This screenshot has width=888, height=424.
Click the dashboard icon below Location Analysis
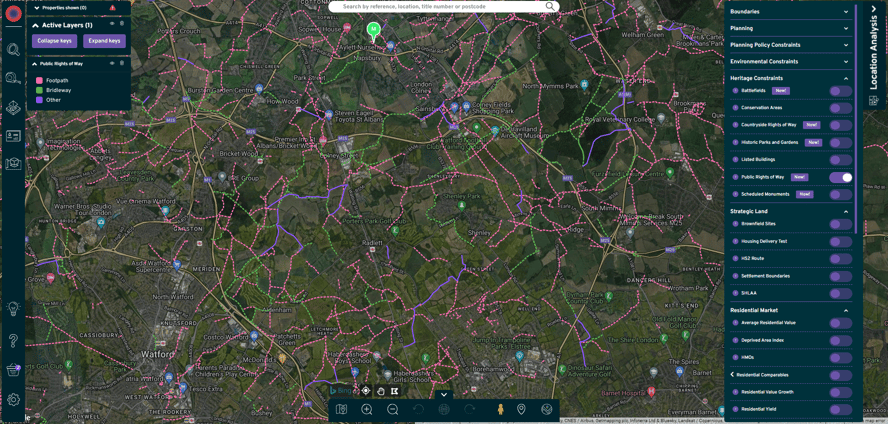point(873,101)
